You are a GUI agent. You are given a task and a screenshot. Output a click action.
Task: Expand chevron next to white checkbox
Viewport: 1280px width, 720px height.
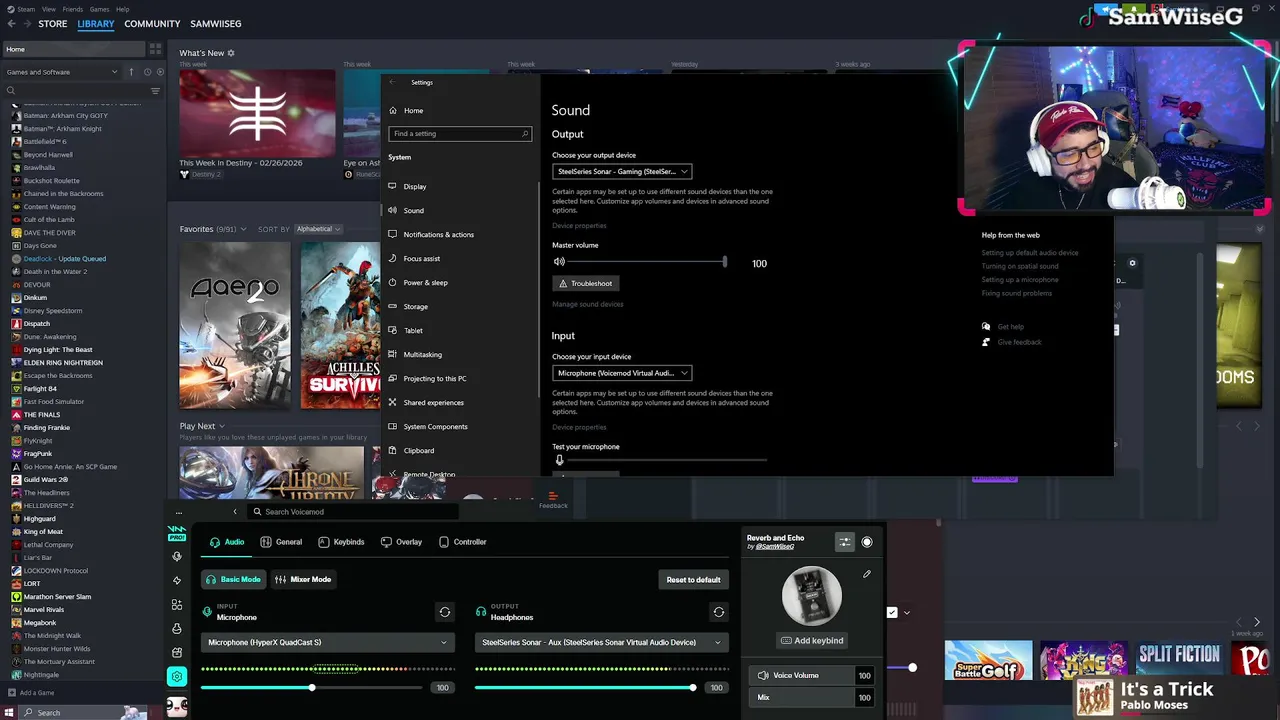tap(907, 612)
